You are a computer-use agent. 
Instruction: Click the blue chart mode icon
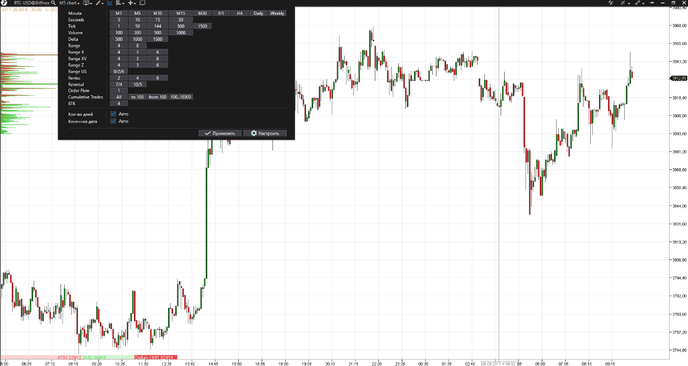[110, 3]
